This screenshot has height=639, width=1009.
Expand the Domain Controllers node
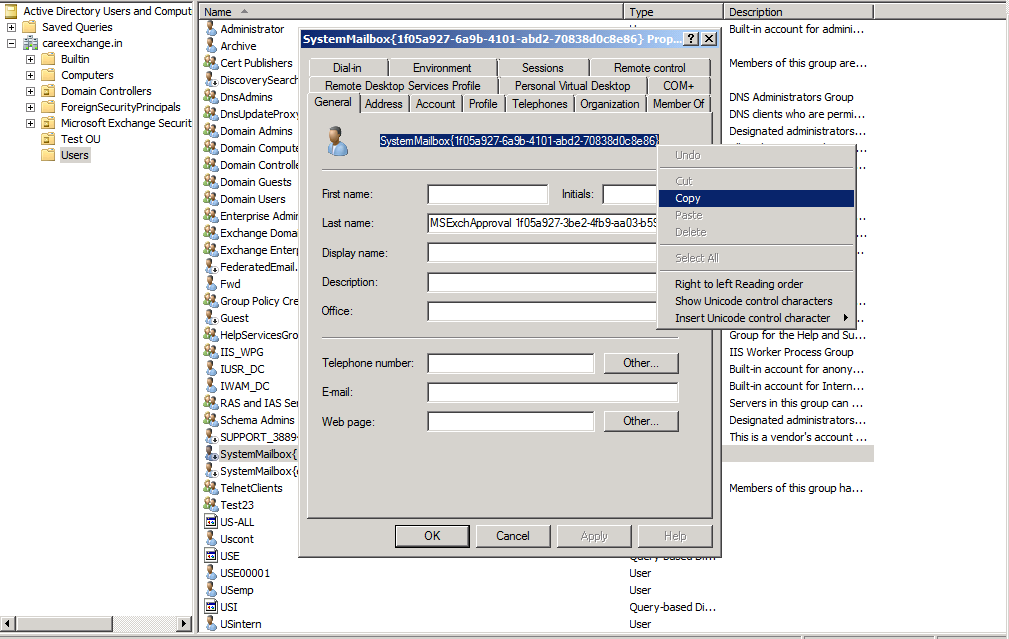[x=30, y=91]
